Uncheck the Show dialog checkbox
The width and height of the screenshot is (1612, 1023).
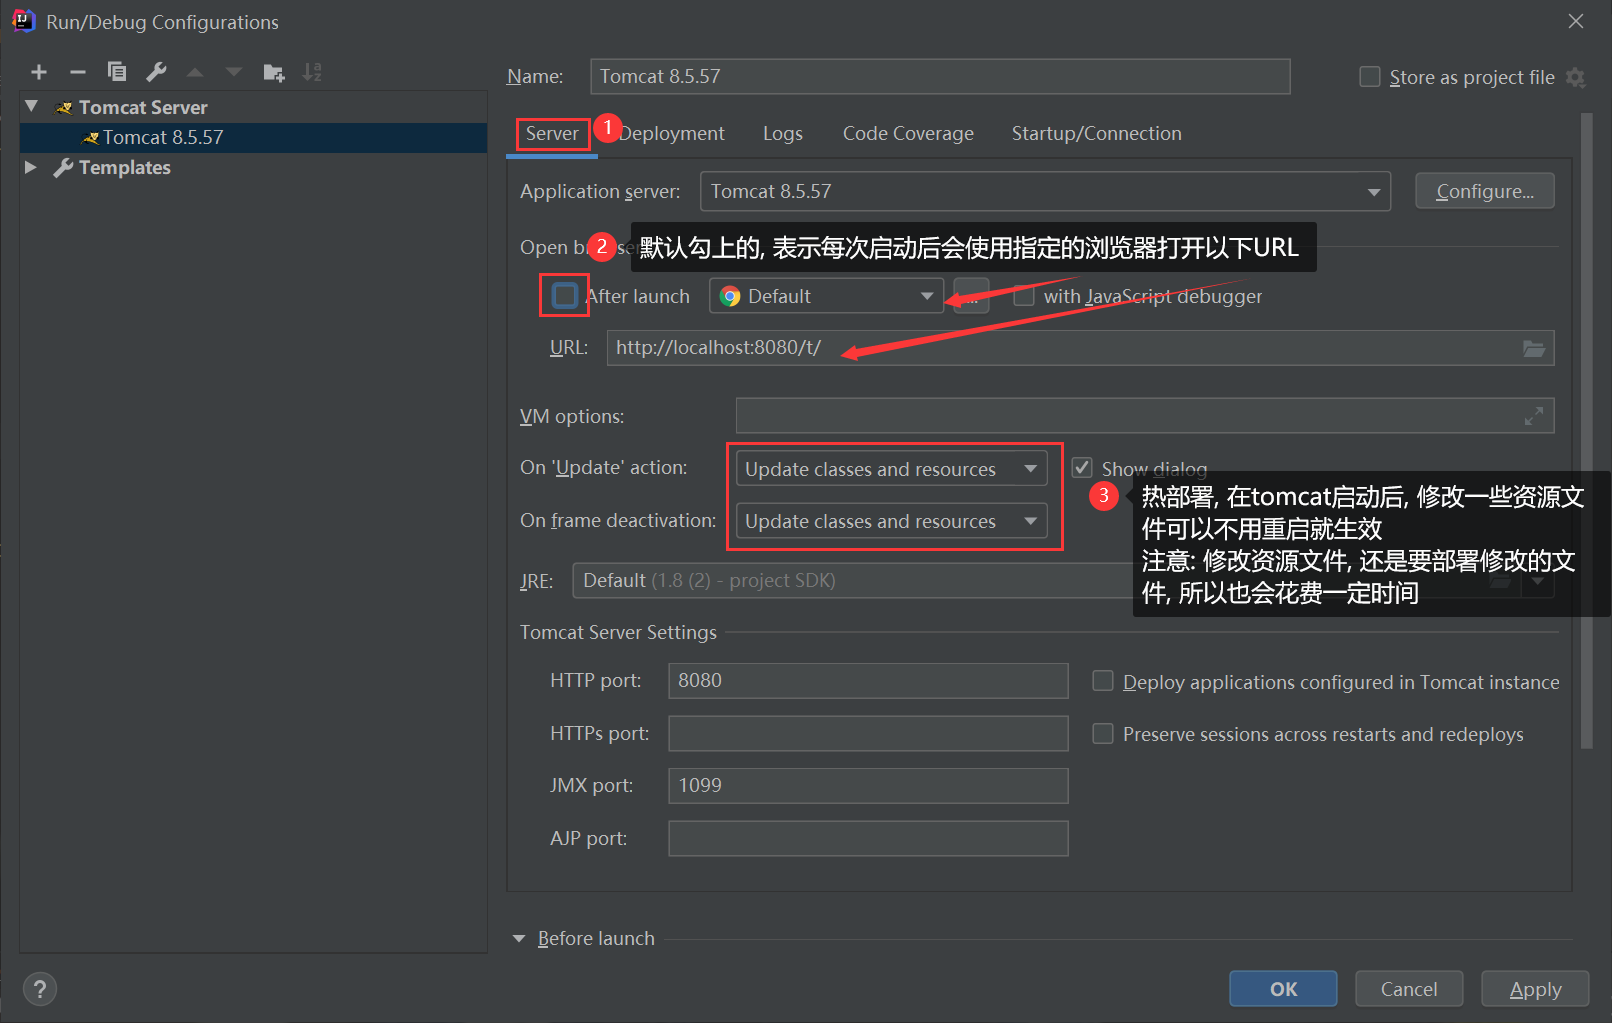[1082, 468]
